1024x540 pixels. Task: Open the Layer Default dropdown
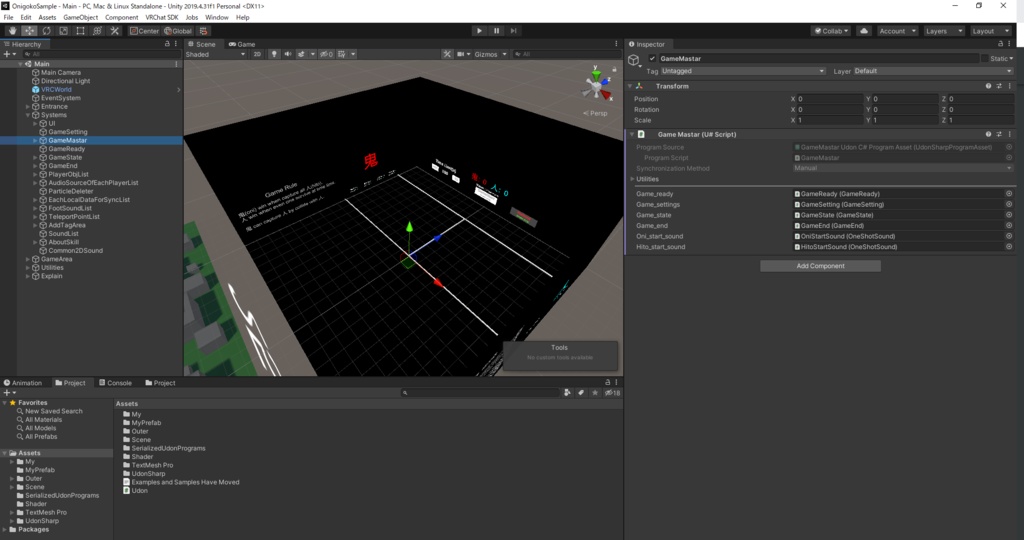[x=933, y=71]
